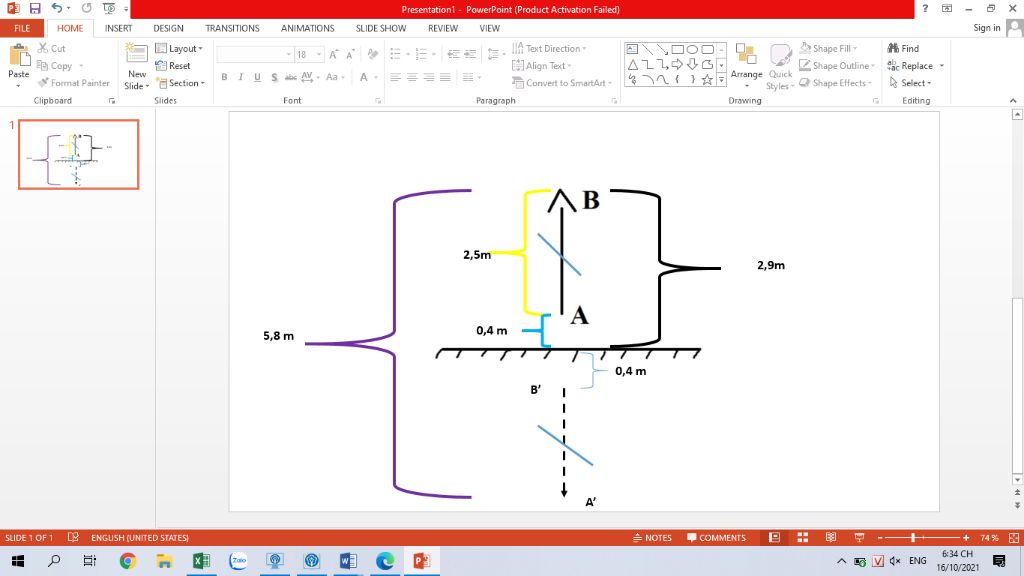Toggle Bold formatting
This screenshot has width=1024, height=576.
tap(224, 77)
